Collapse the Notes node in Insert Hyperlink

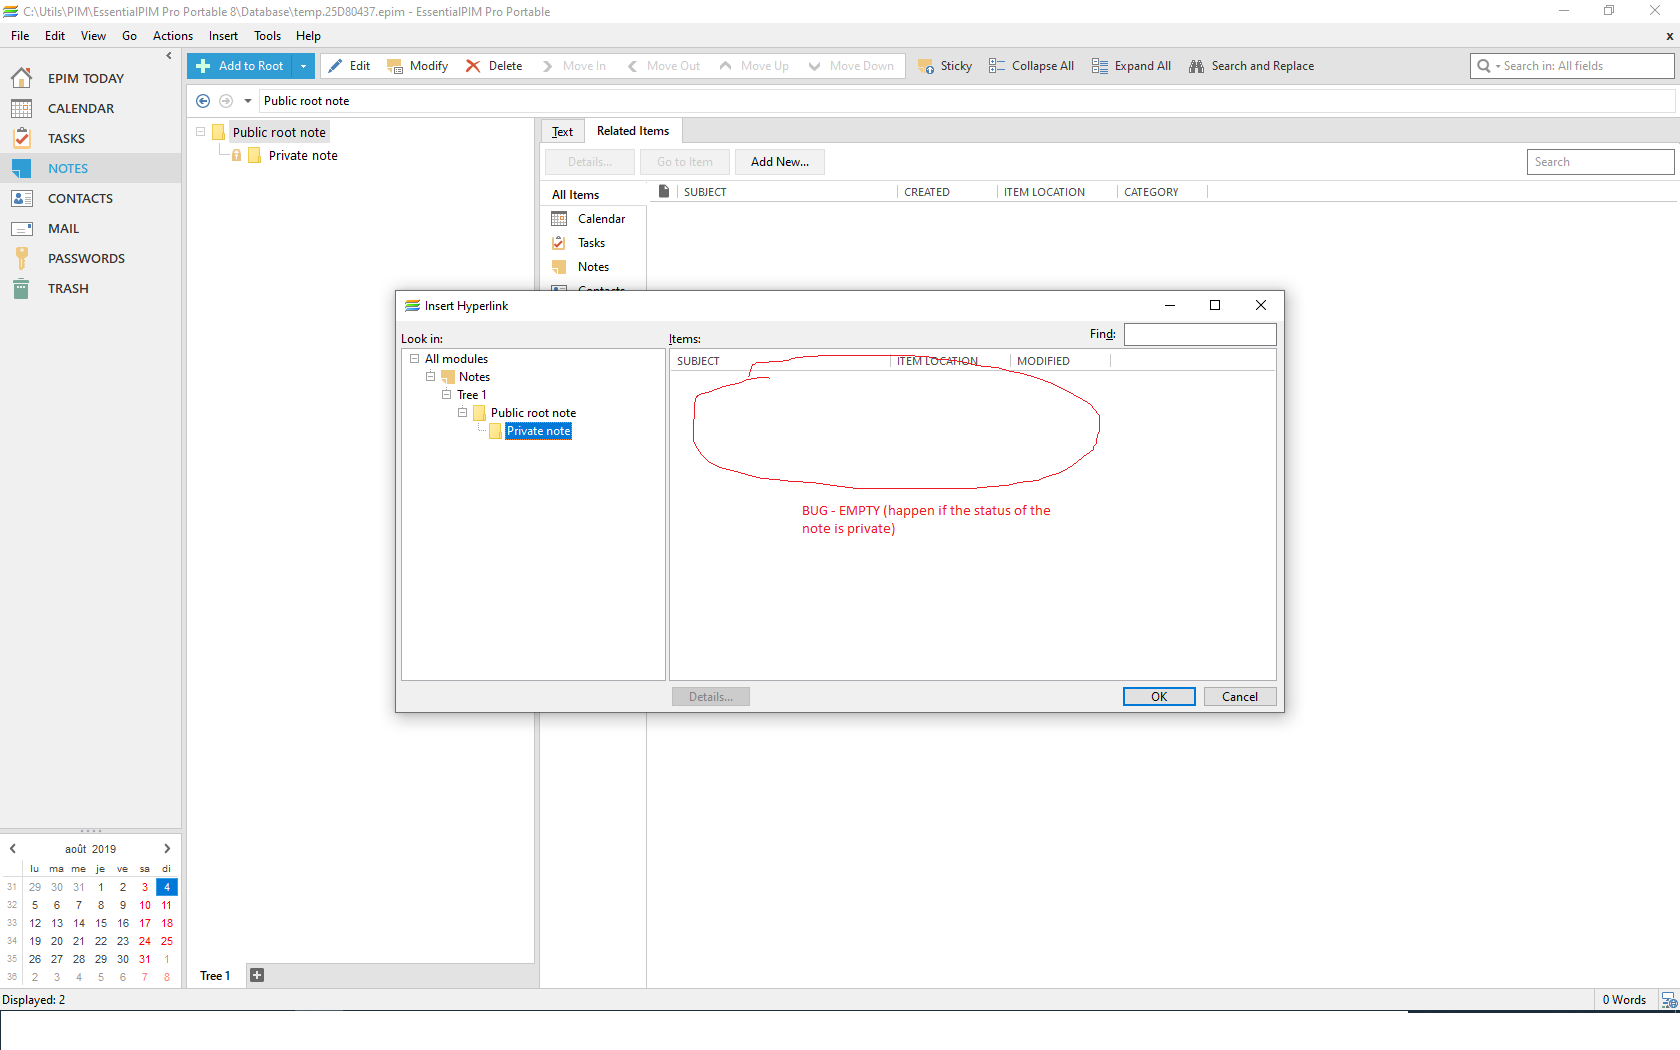pos(430,377)
